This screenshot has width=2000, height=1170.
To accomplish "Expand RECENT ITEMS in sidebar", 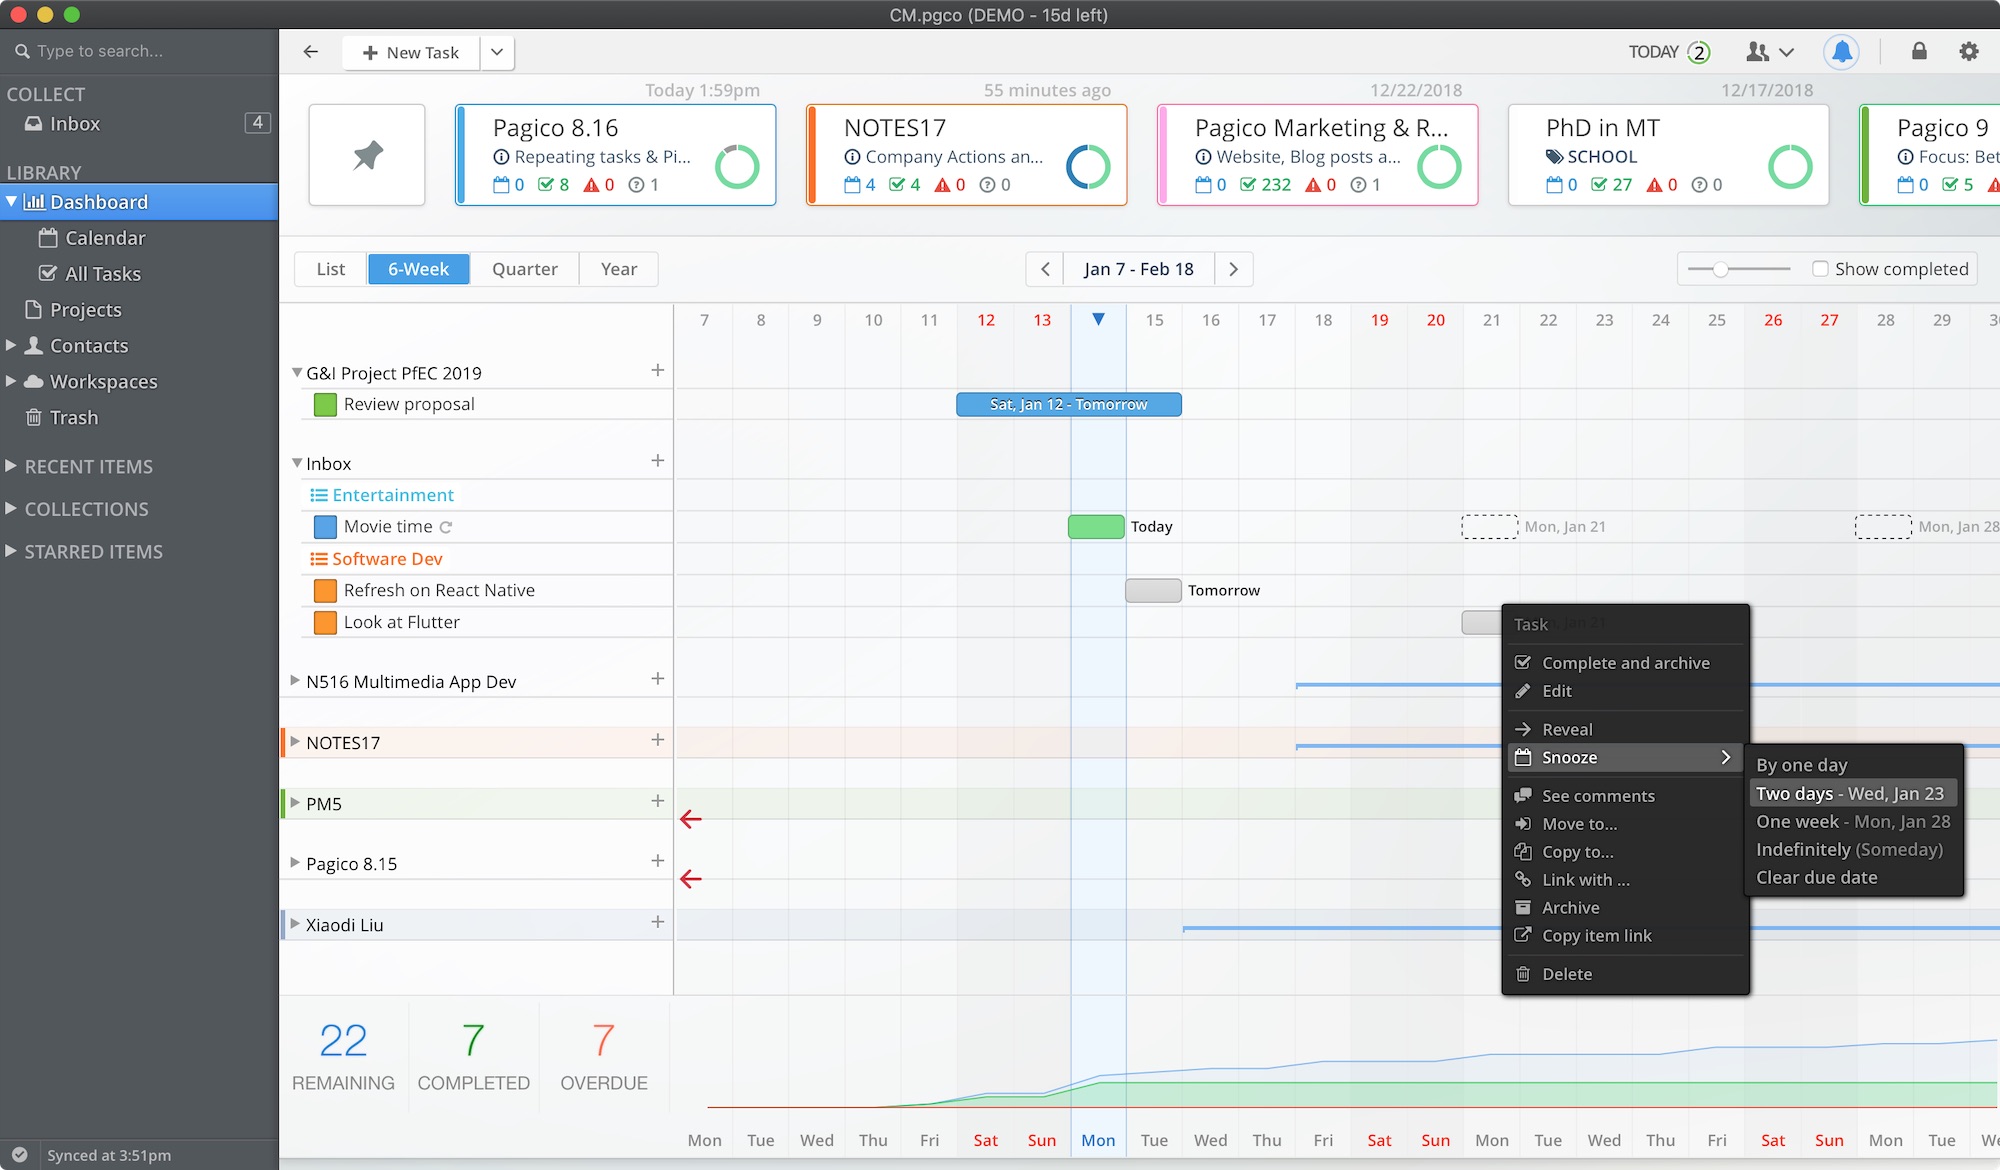I will [x=11, y=466].
